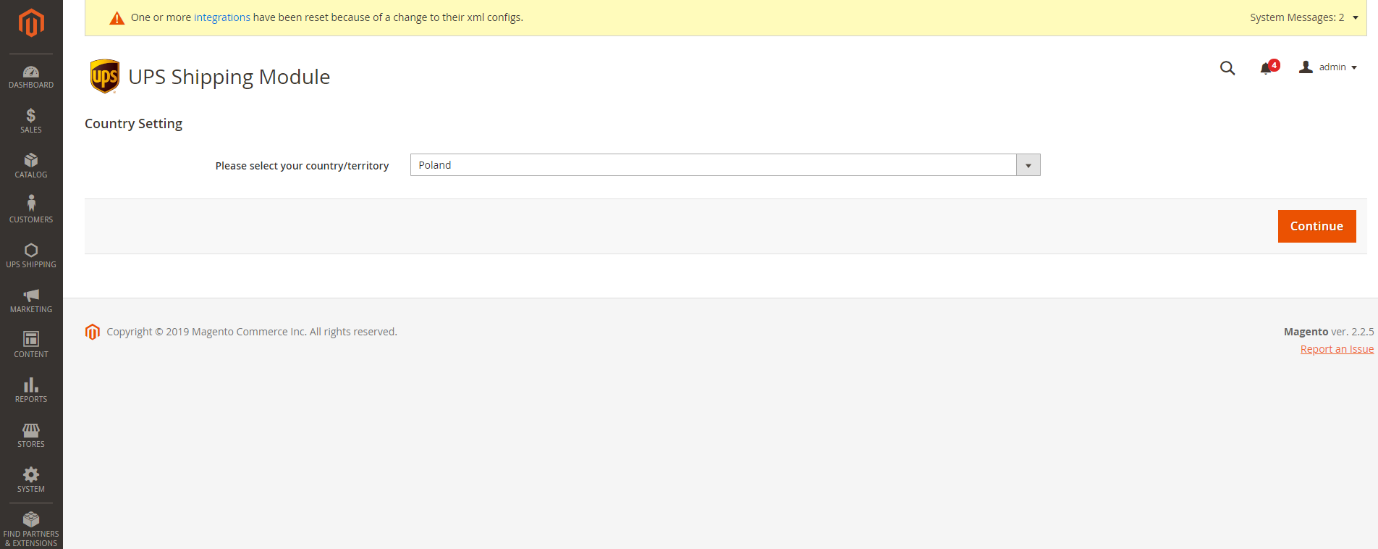Open the Content menu

coord(31,346)
